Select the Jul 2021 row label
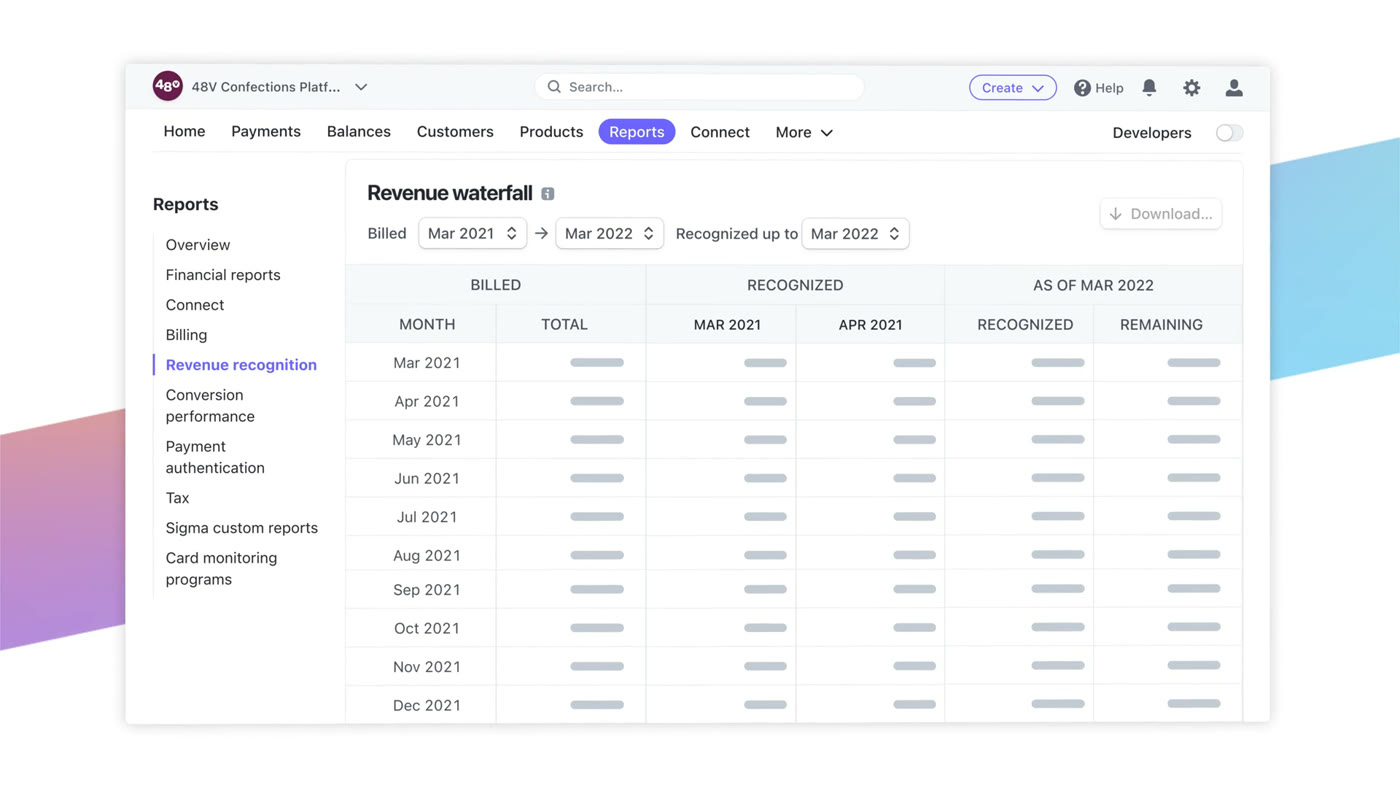Image resolution: width=1400 pixels, height=788 pixels. click(x=427, y=517)
